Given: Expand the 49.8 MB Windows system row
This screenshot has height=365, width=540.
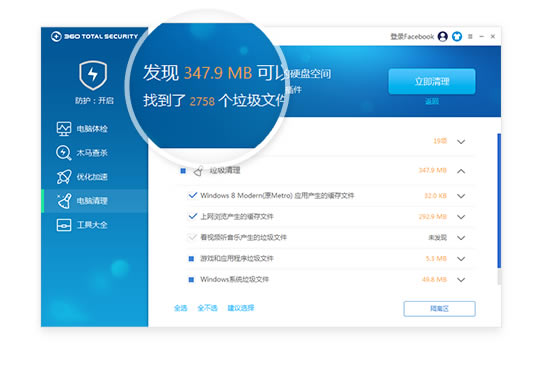Looking at the screenshot, I should [461, 280].
